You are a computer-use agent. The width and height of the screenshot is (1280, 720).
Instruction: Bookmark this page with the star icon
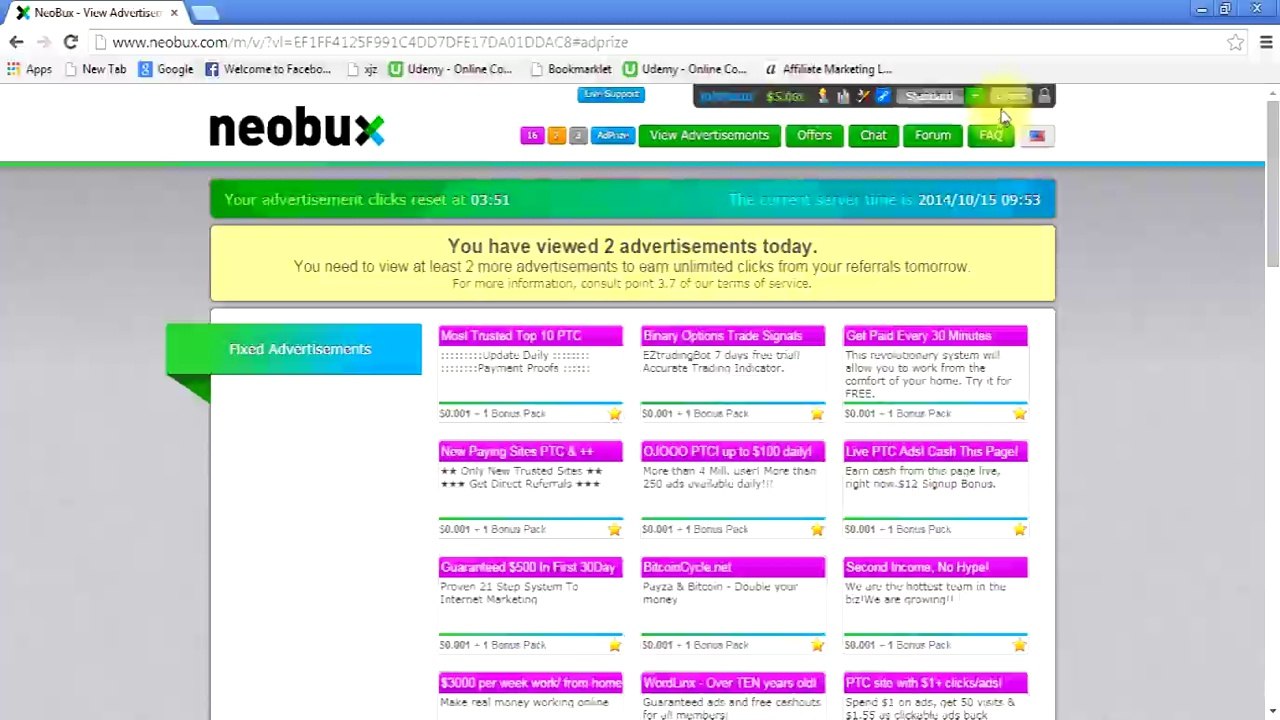[1236, 42]
